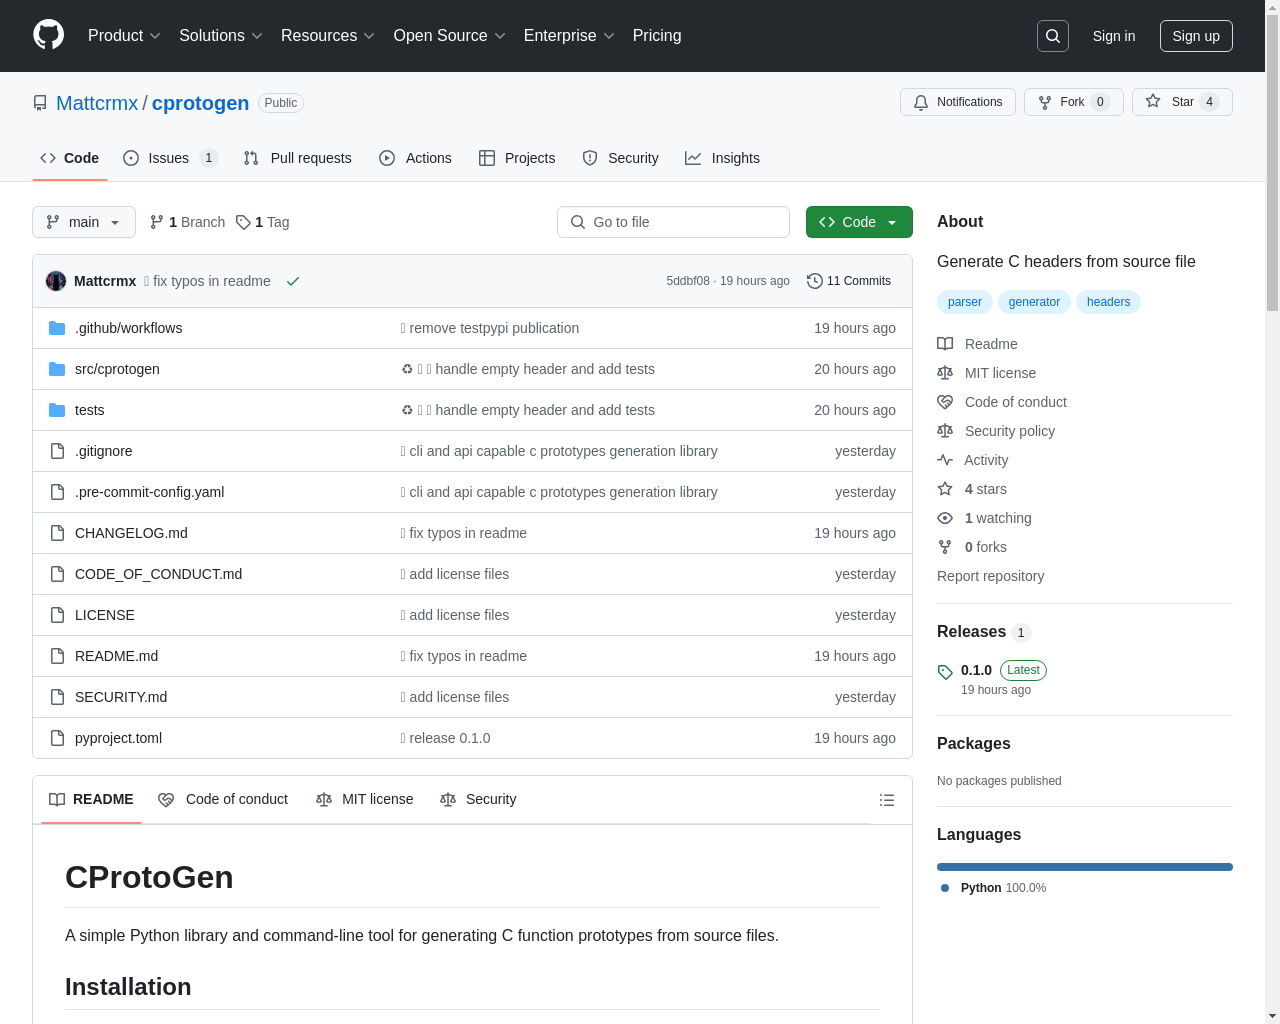This screenshot has height=1024, width=1280.
Task: Click Report repository link
Action: coord(990,576)
